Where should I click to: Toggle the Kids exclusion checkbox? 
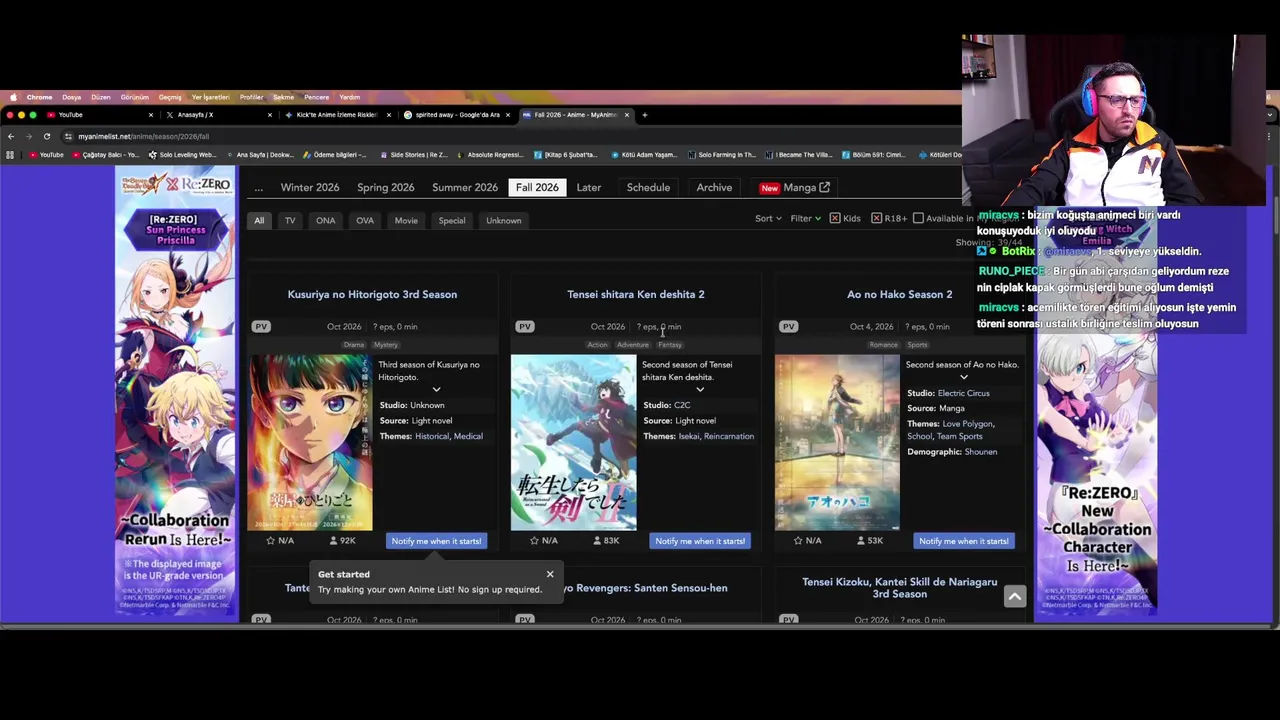point(835,218)
